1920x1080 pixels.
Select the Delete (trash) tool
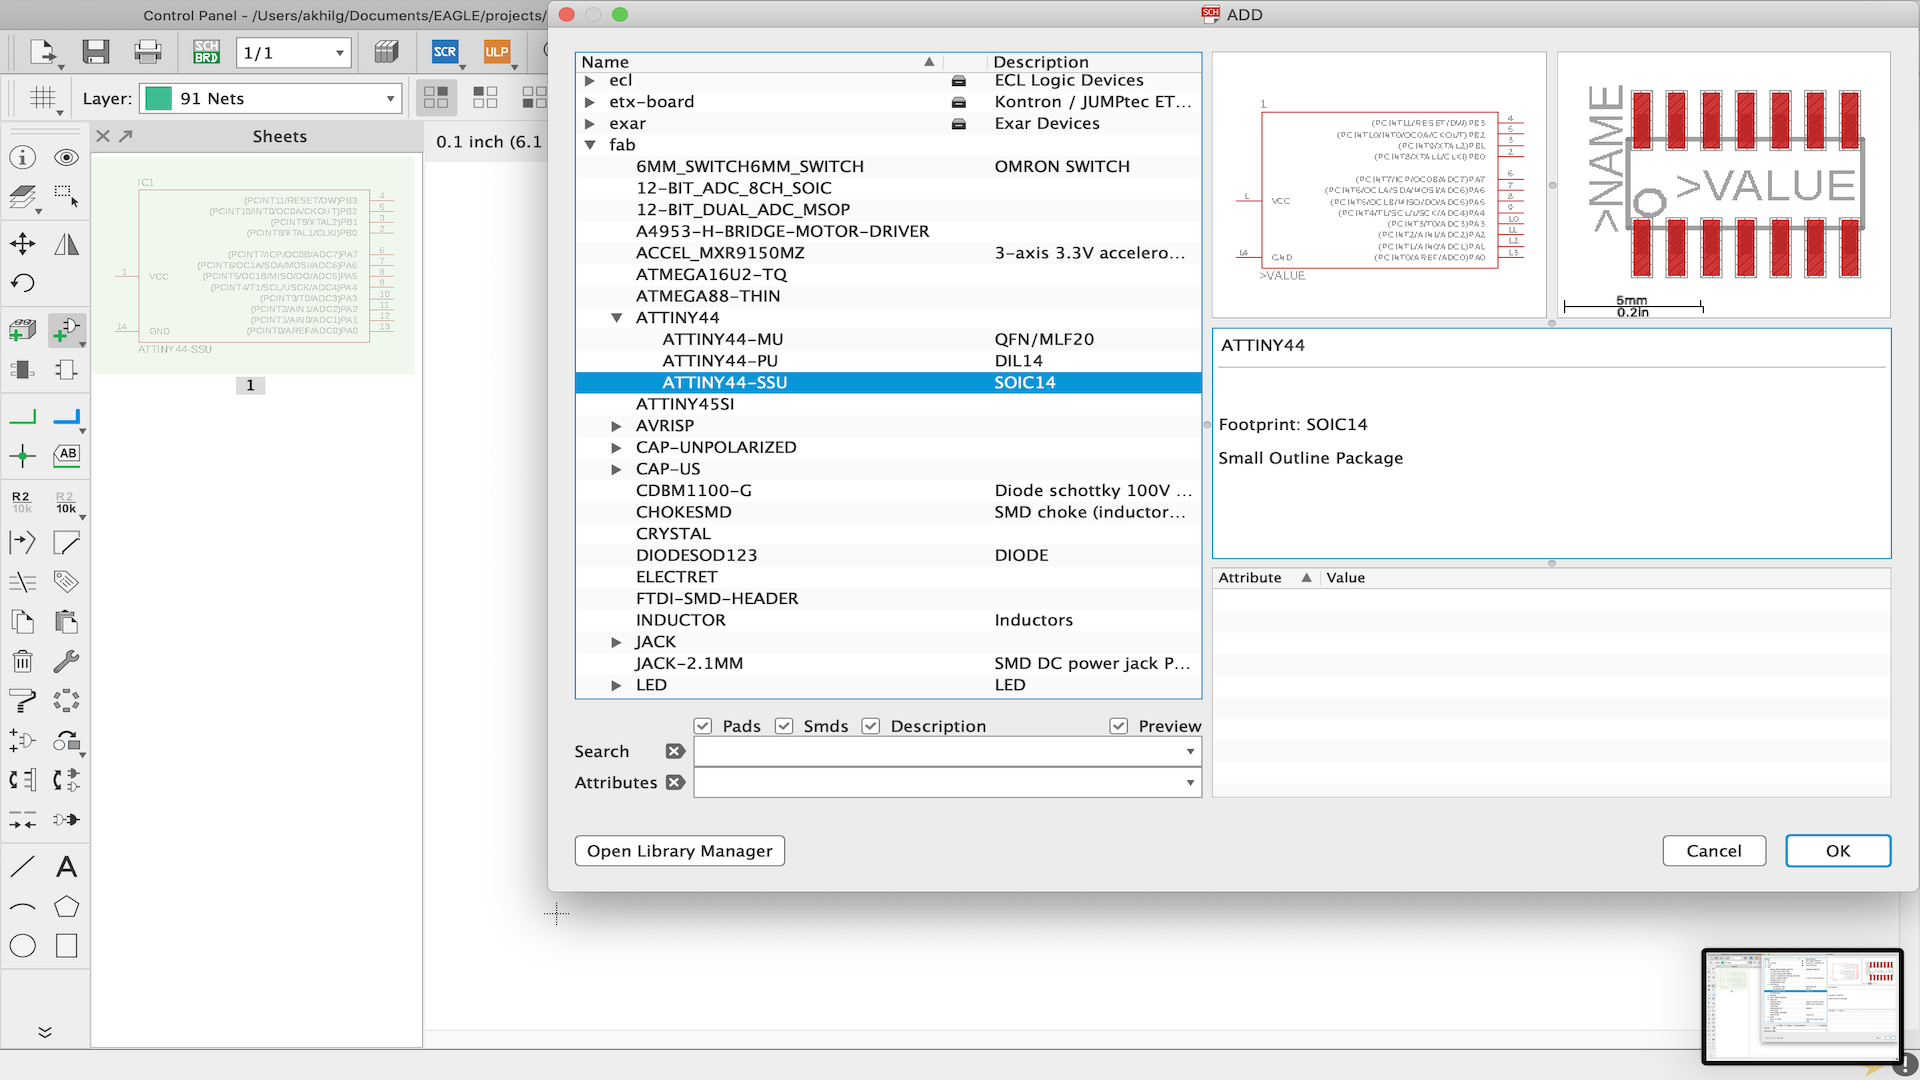click(22, 661)
